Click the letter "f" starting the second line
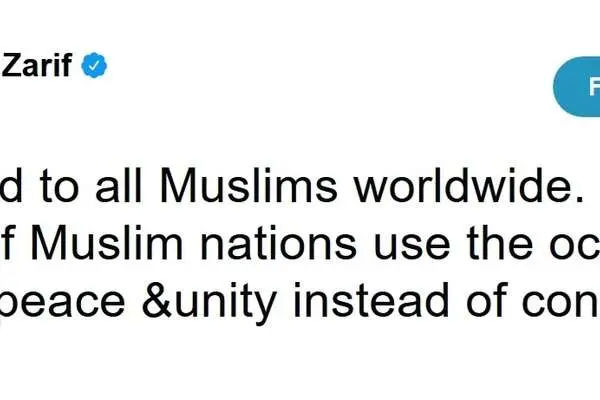The image size is (600, 400). pos(7,243)
